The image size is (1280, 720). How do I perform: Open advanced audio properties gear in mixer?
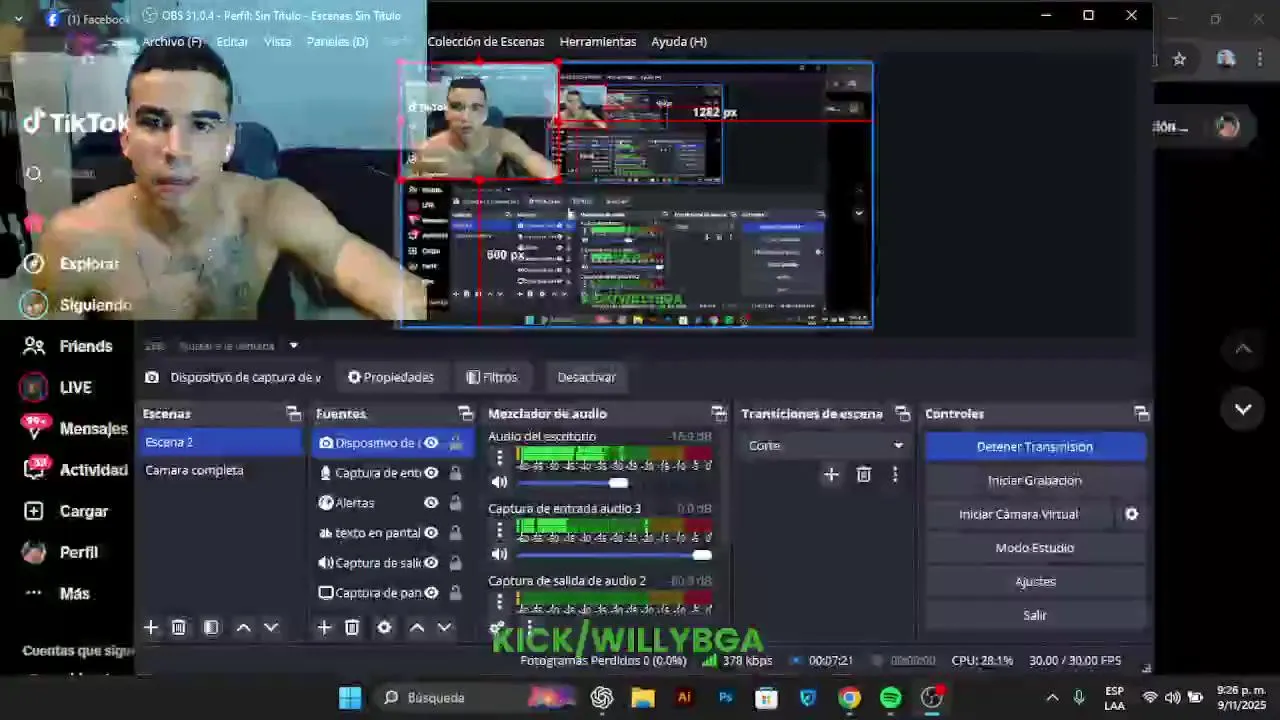coord(497,628)
